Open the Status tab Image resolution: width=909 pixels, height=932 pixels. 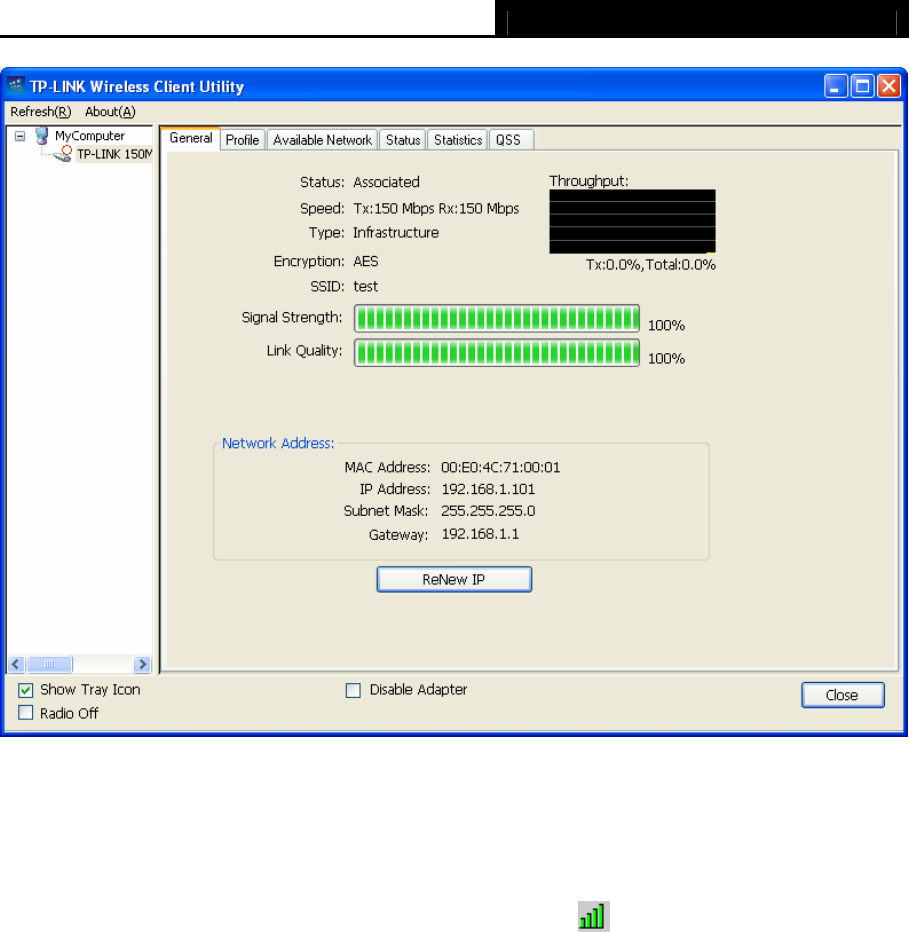[x=403, y=140]
